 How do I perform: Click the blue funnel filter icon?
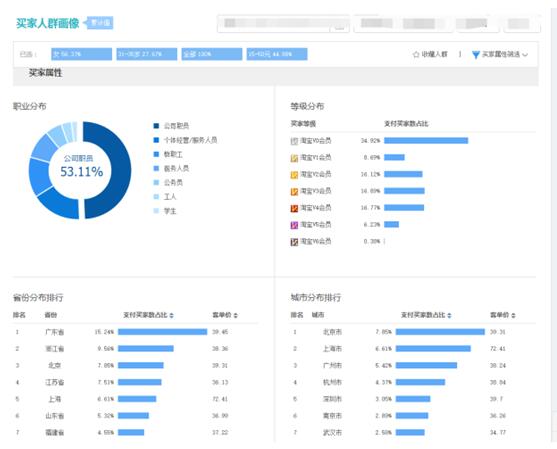(x=476, y=55)
